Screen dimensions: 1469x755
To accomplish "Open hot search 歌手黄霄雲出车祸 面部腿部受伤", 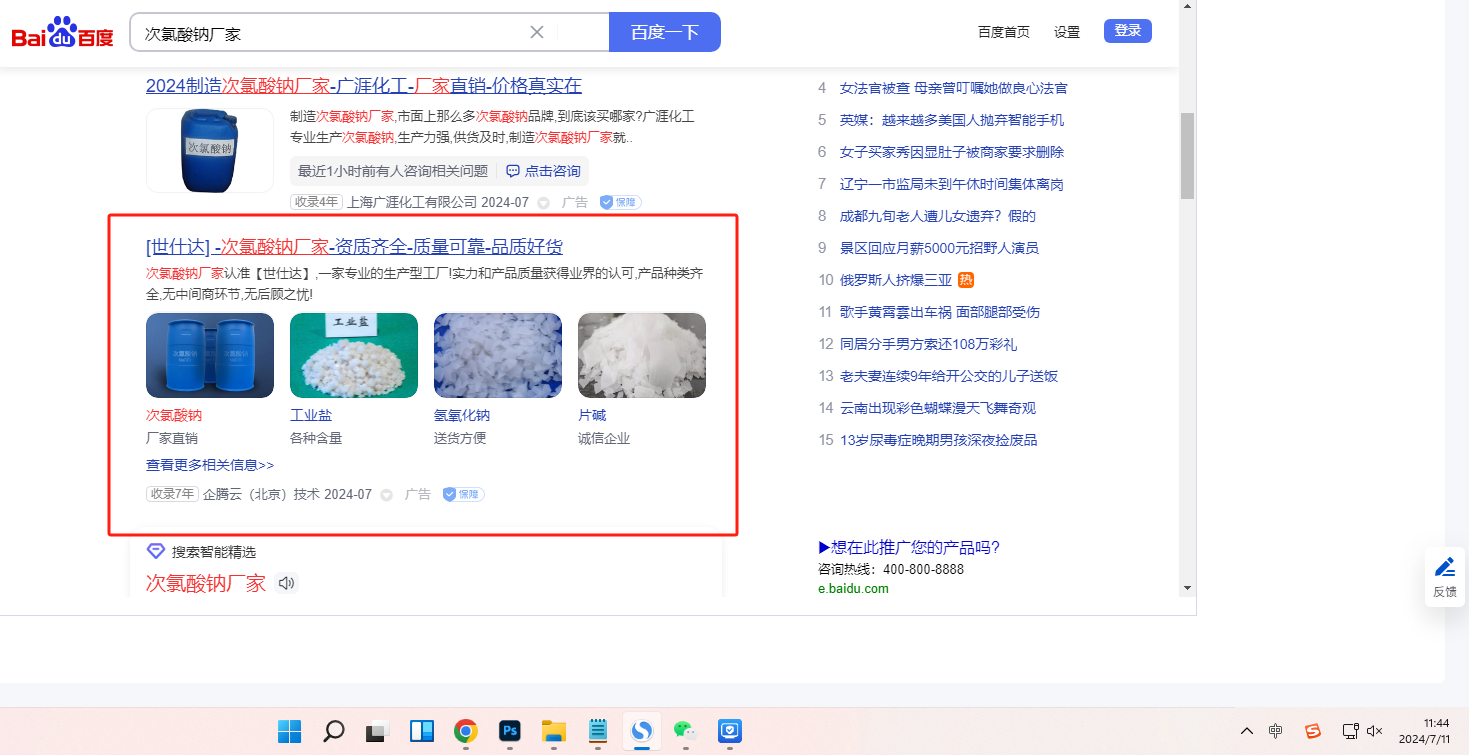I will pyautogui.click(x=940, y=312).
